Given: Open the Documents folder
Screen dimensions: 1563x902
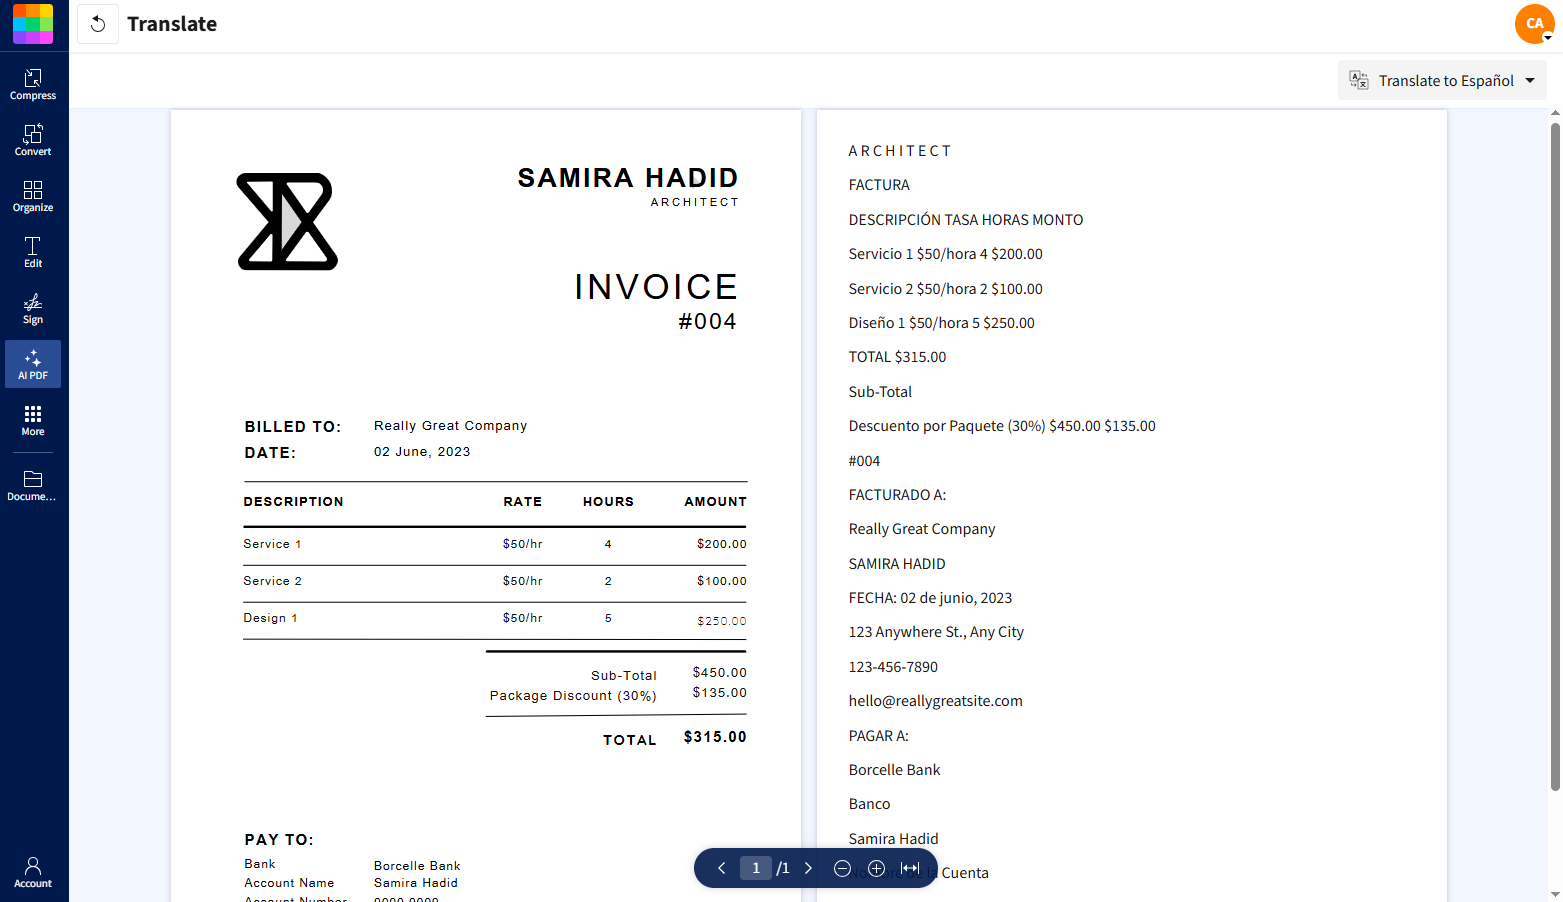Looking at the screenshot, I should coord(33,485).
